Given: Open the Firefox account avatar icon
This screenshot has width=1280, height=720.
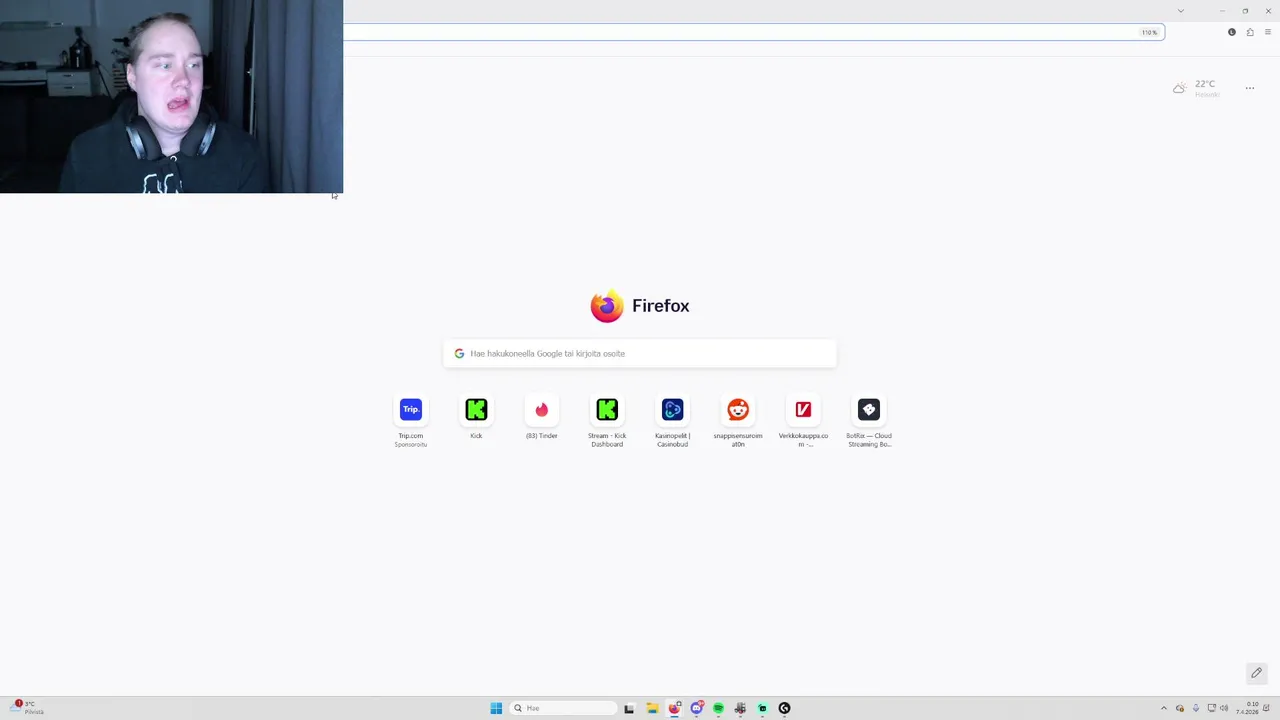Looking at the screenshot, I should [x=1231, y=32].
